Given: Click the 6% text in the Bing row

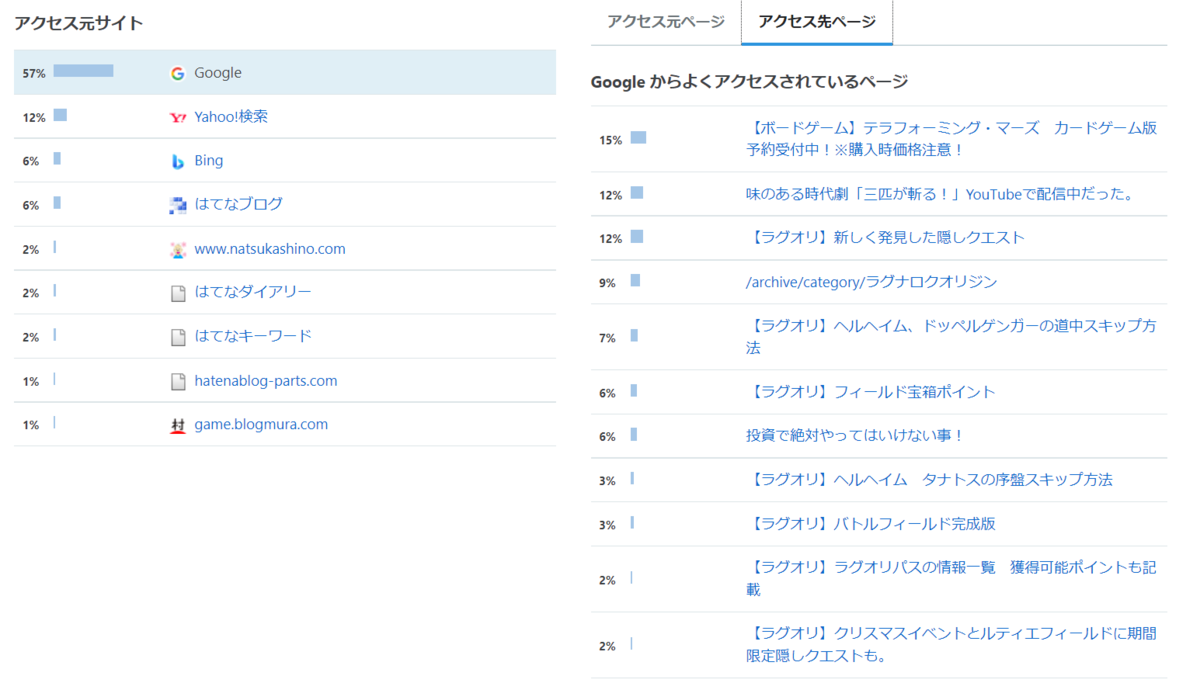Looking at the screenshot, I should pyautogui.click(x=31, y=162).
